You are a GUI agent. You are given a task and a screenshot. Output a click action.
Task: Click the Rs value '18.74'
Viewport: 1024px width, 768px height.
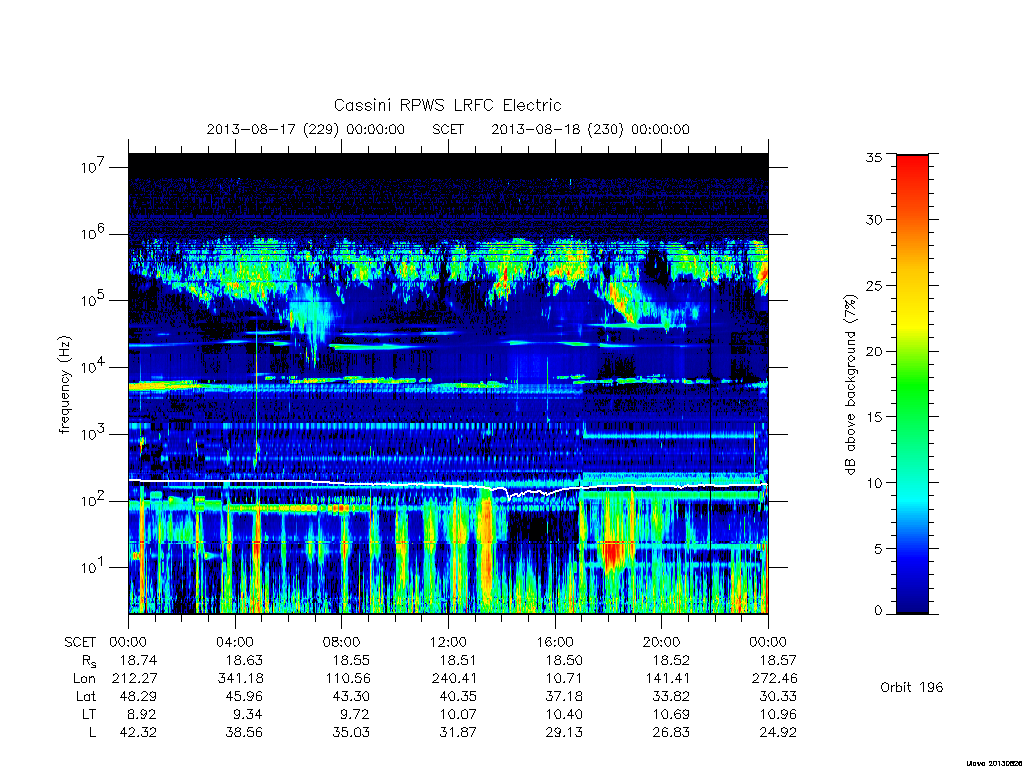pyautogui.click(x=138, y=660)
